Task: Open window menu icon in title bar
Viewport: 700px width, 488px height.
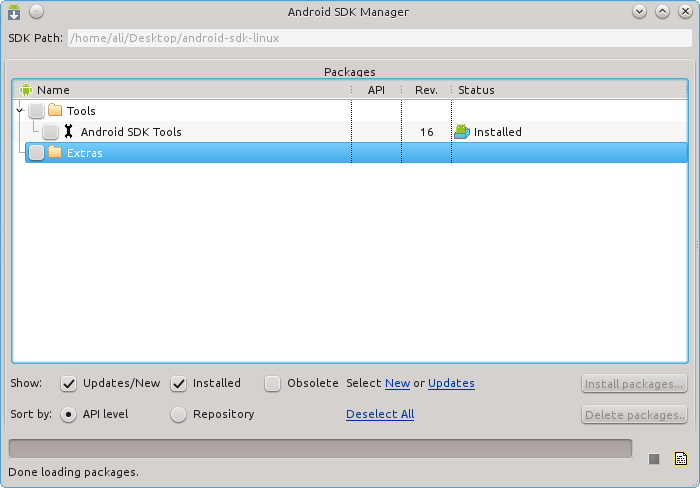Action: [14, 12]
